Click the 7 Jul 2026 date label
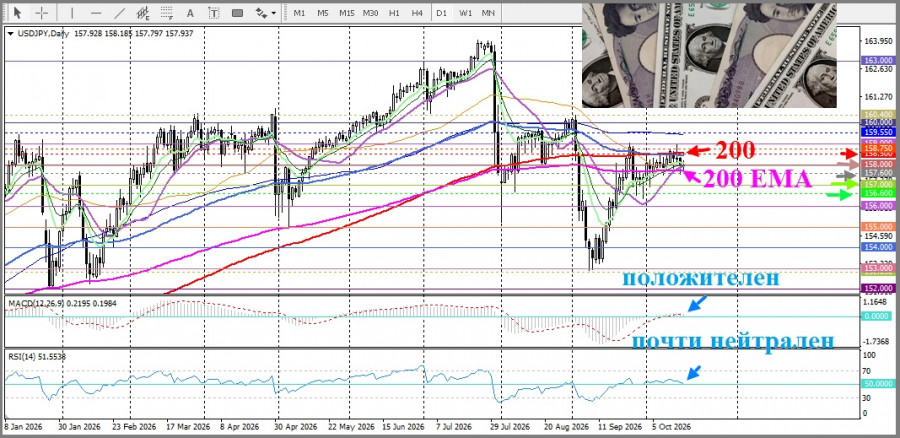This screenshot has height=438, width=900. pos(455,428)
